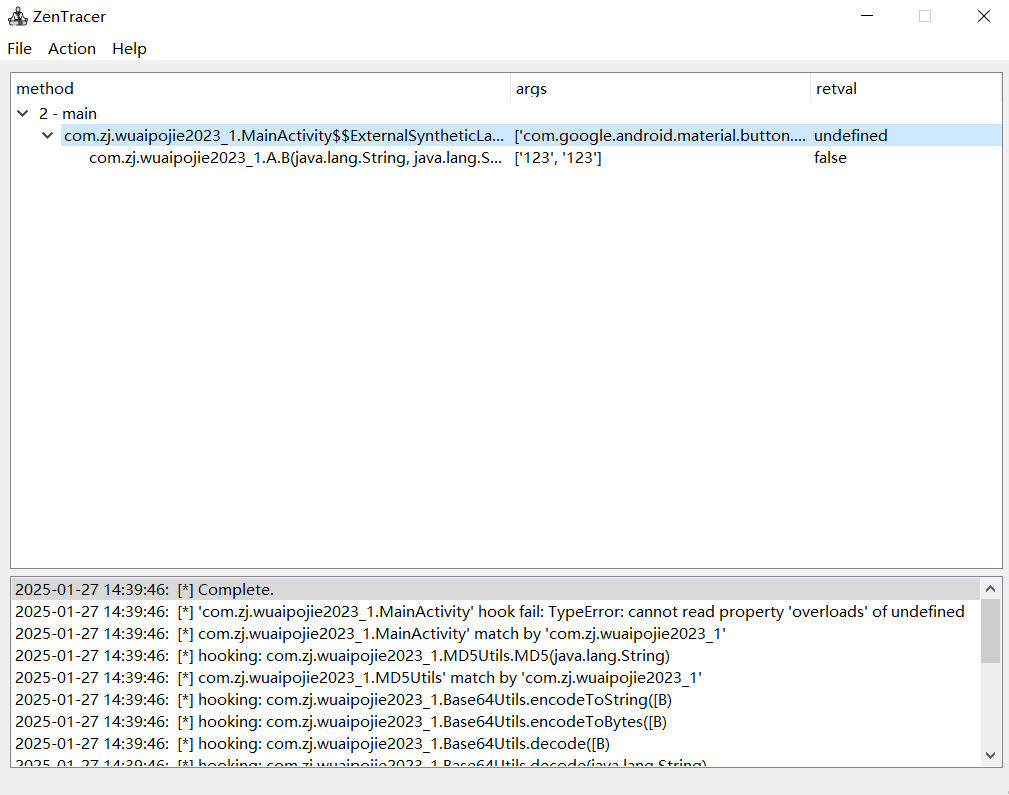Select the '2 - main' tree row

[x=68, y=114]
